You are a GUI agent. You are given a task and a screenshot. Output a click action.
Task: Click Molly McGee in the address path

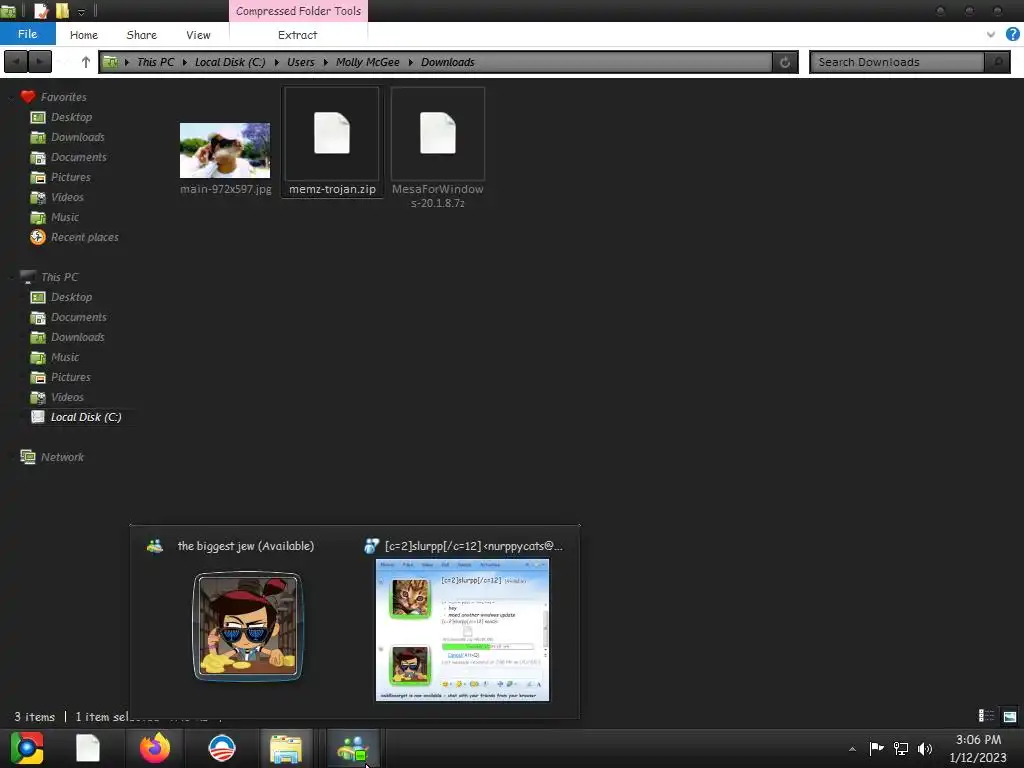coord(367,62)
